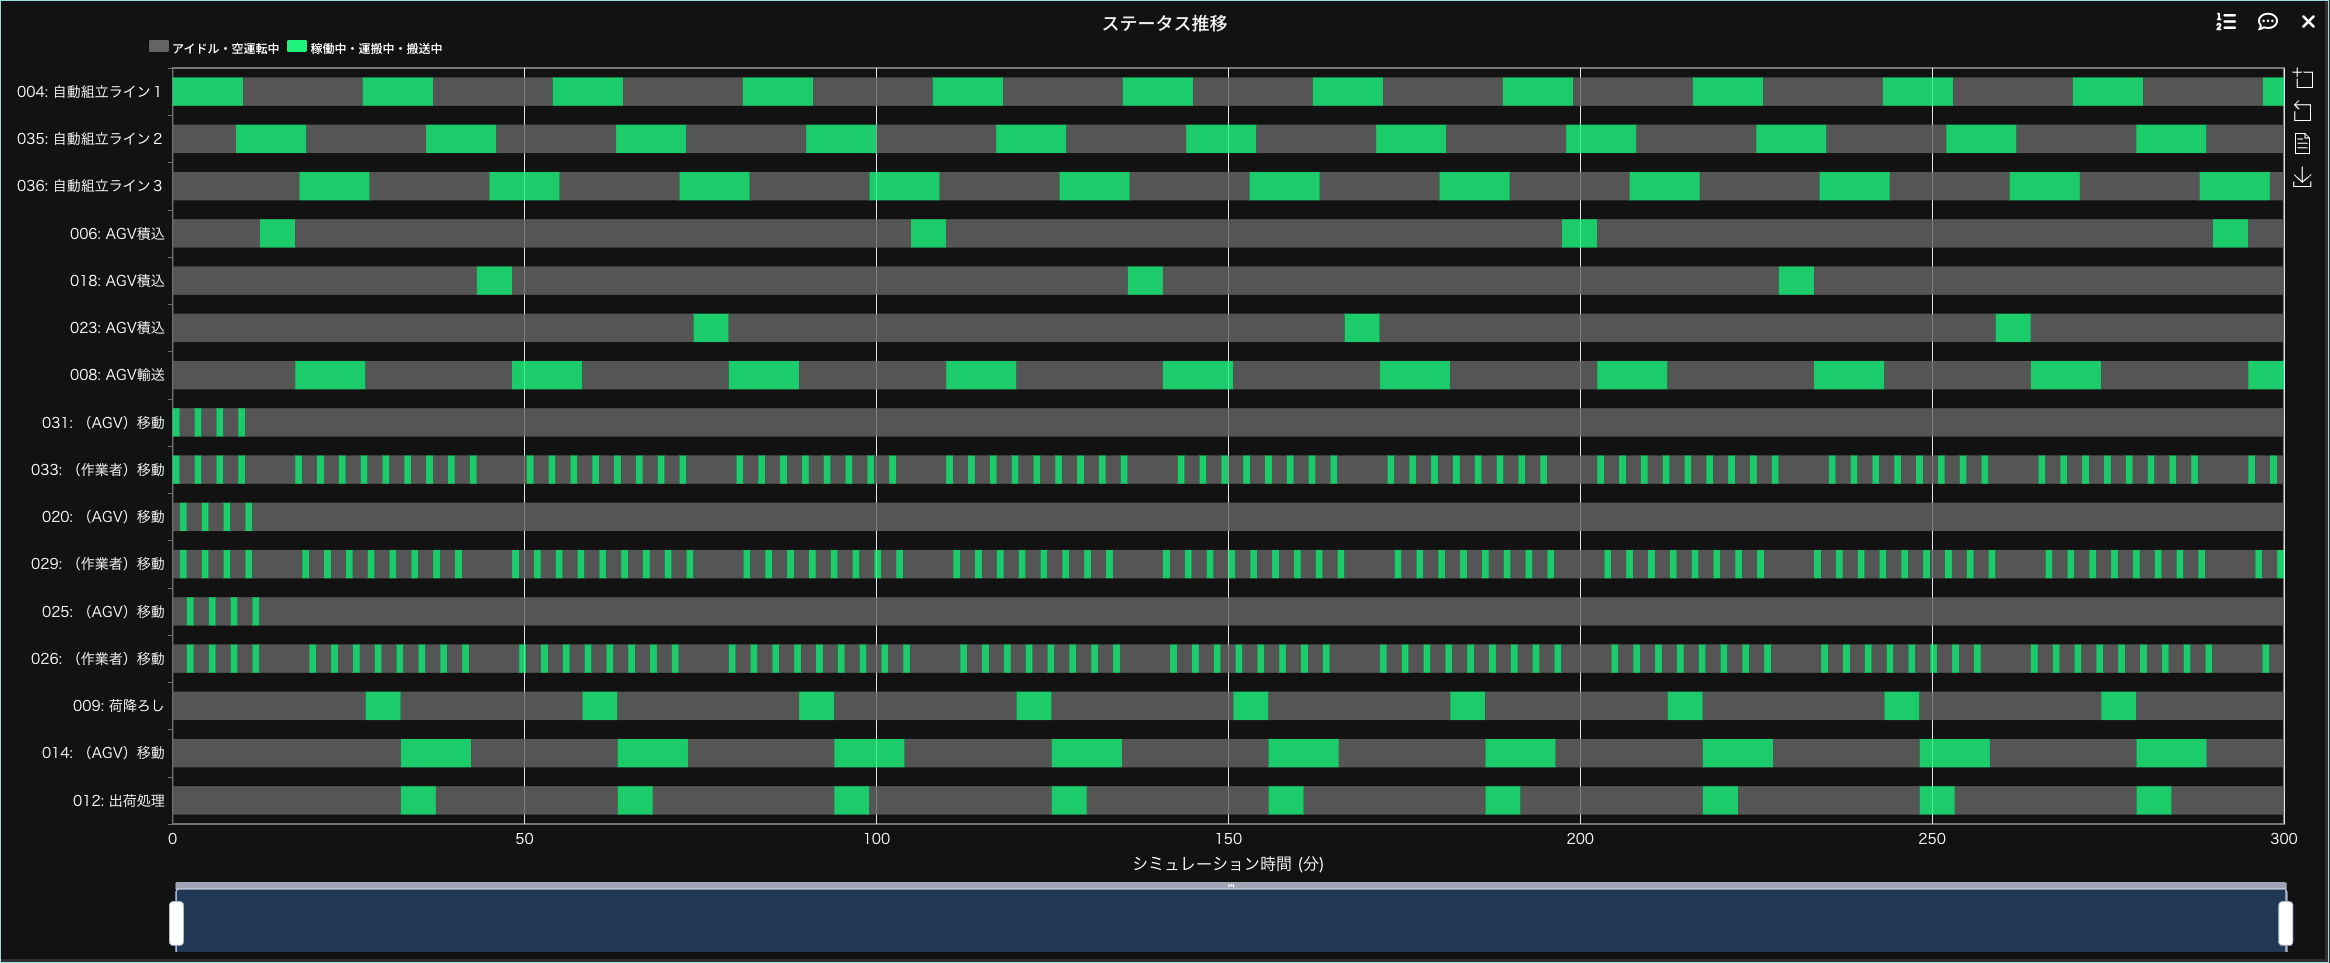This screenshot has width=2330, height=963.
Task: Select row label 033:(作業者)移動
Action: click(98, 470)
